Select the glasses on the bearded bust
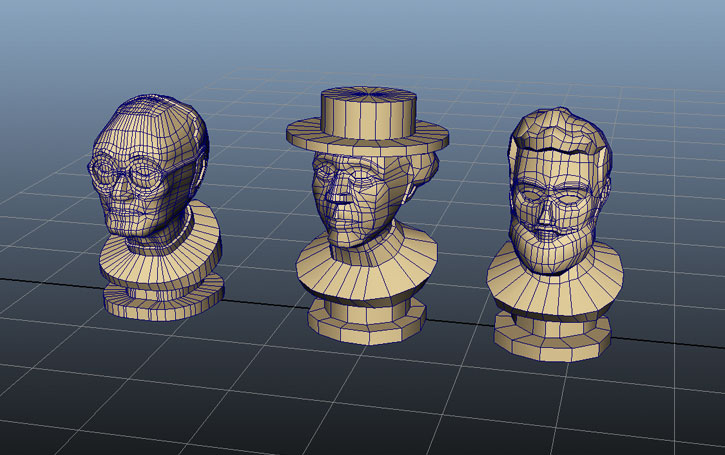 click(548, 195)
